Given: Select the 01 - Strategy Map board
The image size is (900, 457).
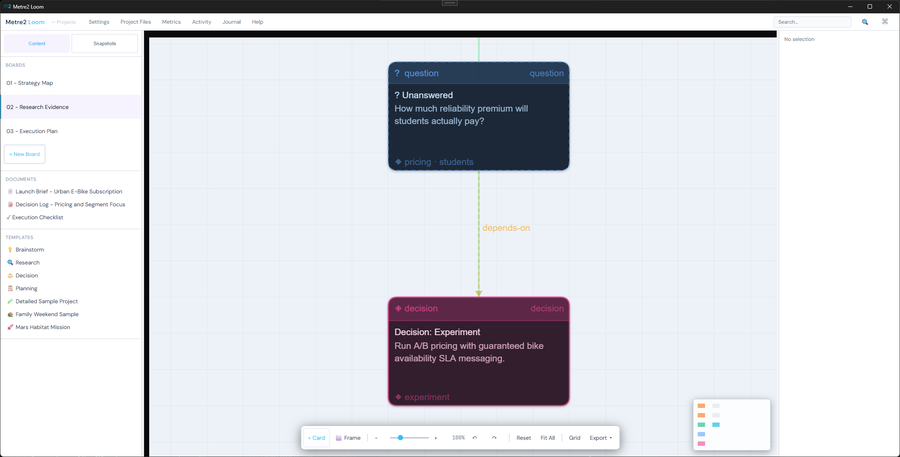Looking at the screenshot, I should [71, 83].
